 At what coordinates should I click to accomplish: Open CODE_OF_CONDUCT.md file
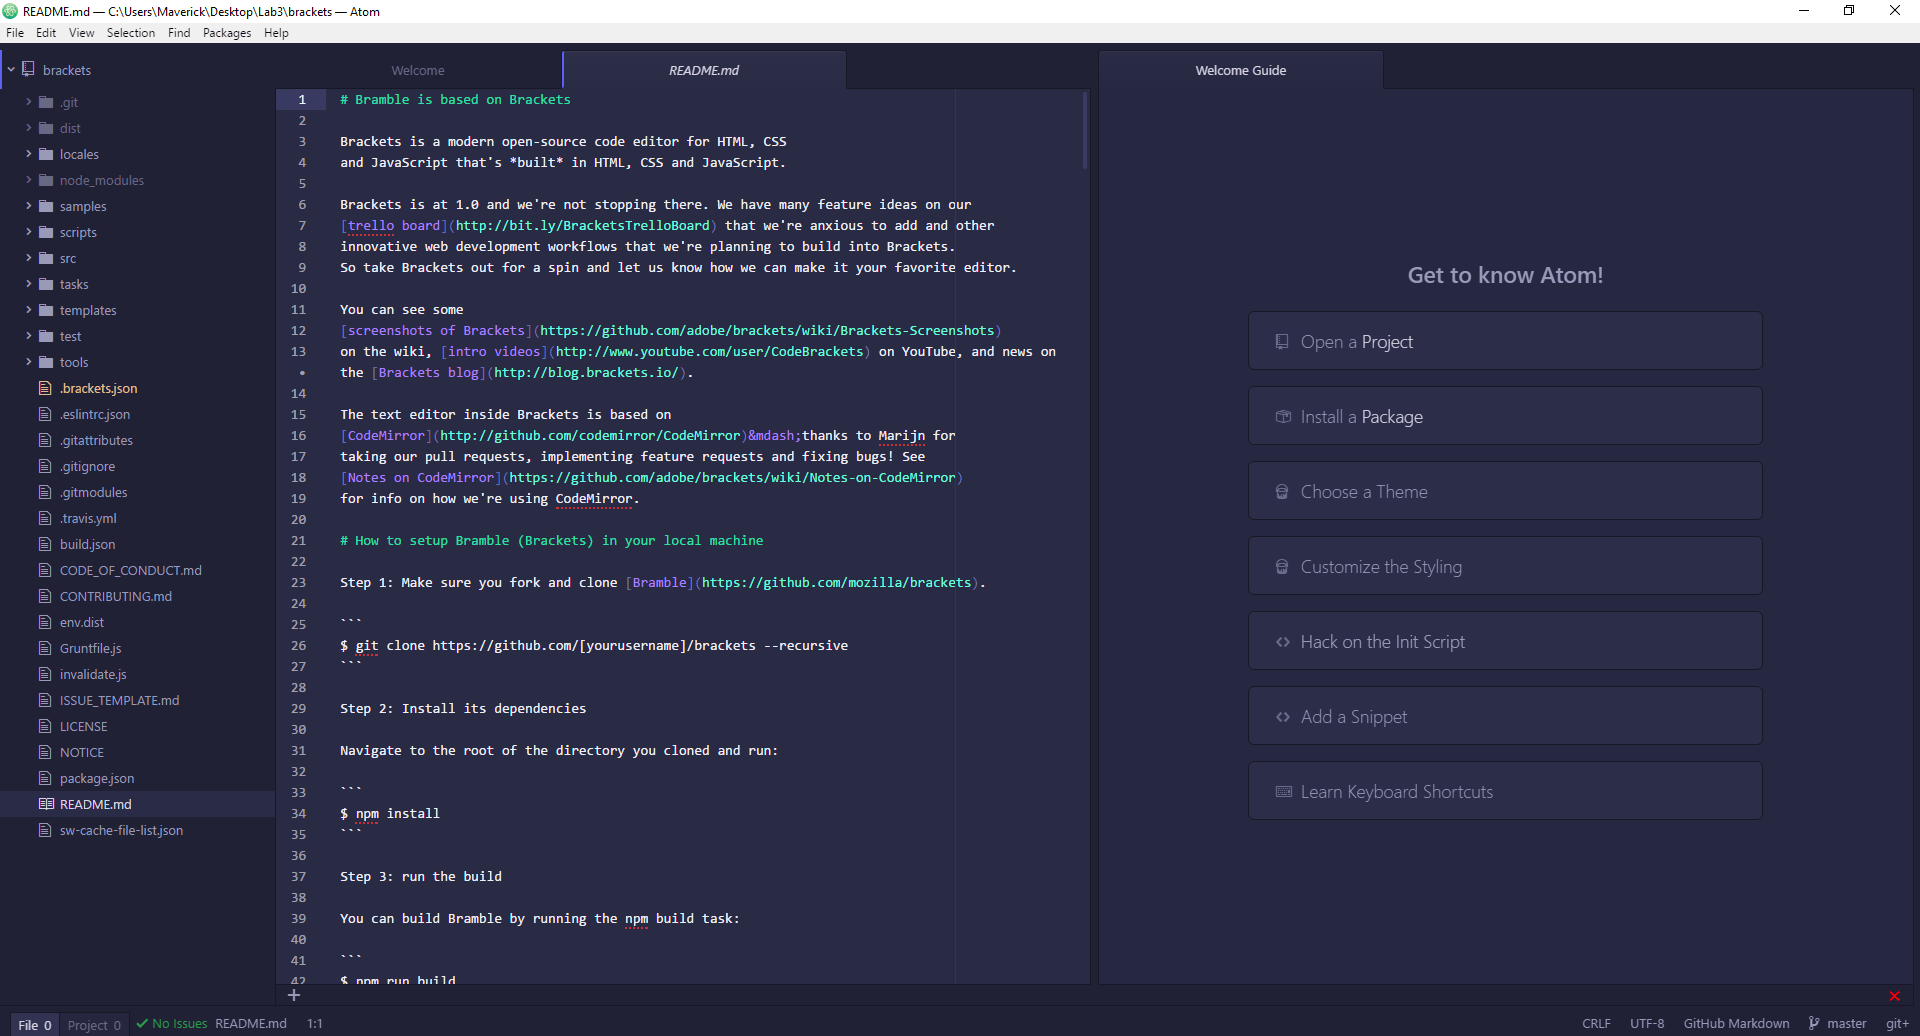130,570
